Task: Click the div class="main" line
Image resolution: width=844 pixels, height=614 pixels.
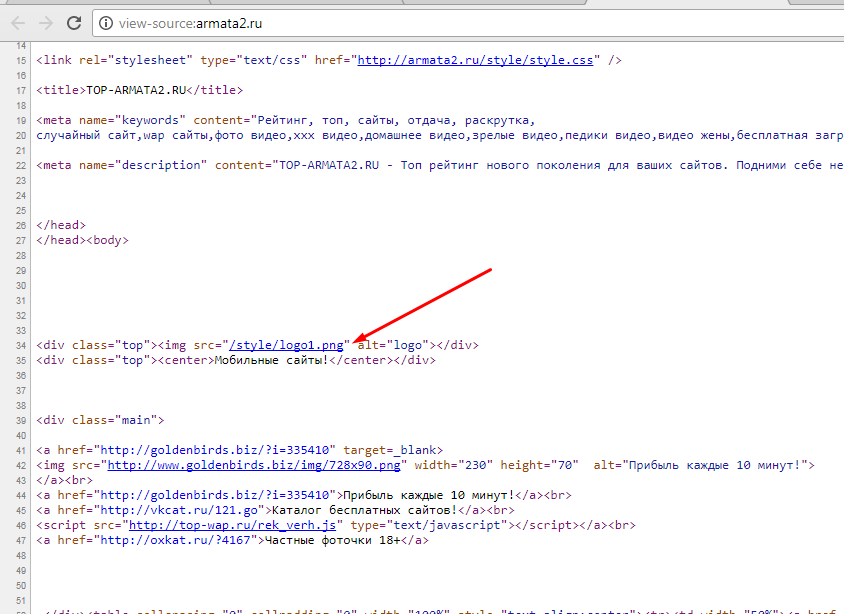Action: pos(101,420)
